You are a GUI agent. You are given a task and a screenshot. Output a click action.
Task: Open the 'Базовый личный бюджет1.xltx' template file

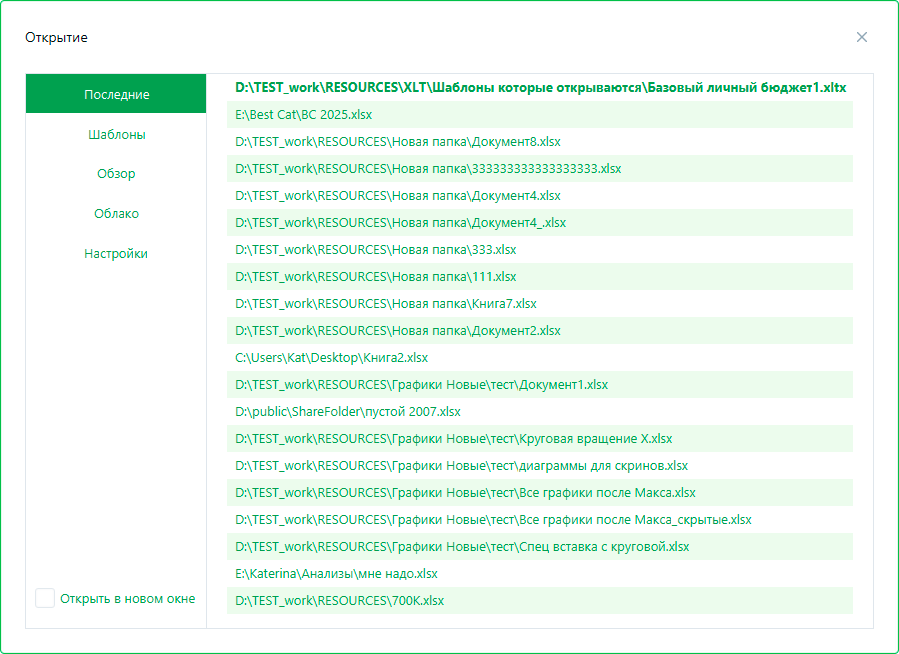[x=540, y=88]
